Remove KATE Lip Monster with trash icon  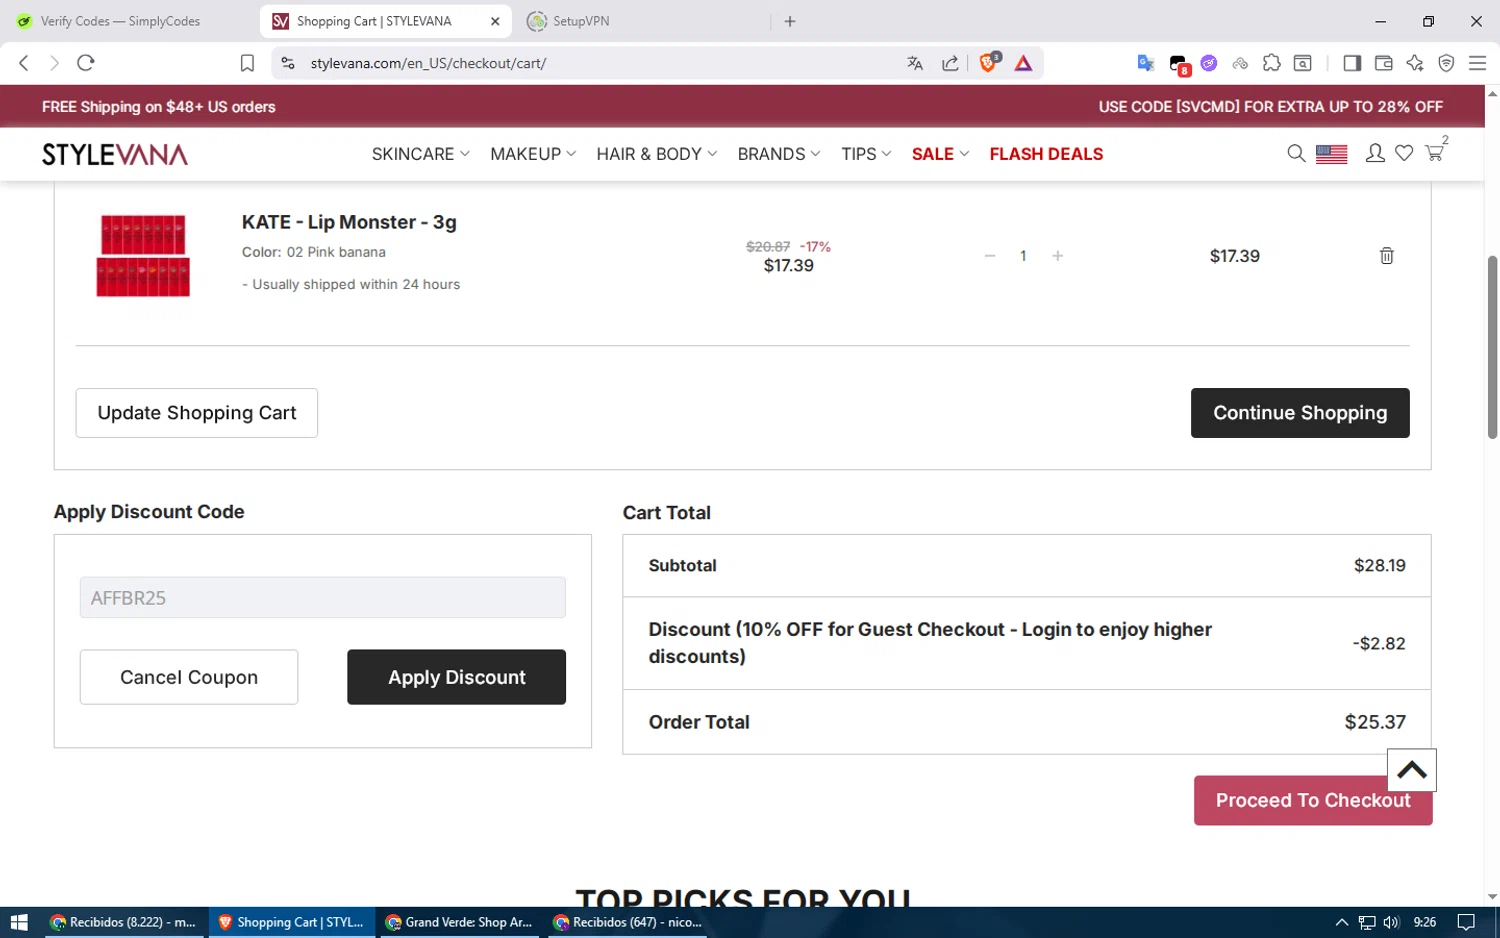[x=1387, y=256]
